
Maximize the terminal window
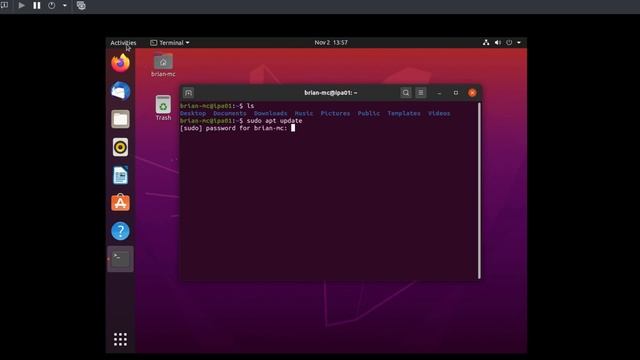pyautogui.click(x=456, y=93)
